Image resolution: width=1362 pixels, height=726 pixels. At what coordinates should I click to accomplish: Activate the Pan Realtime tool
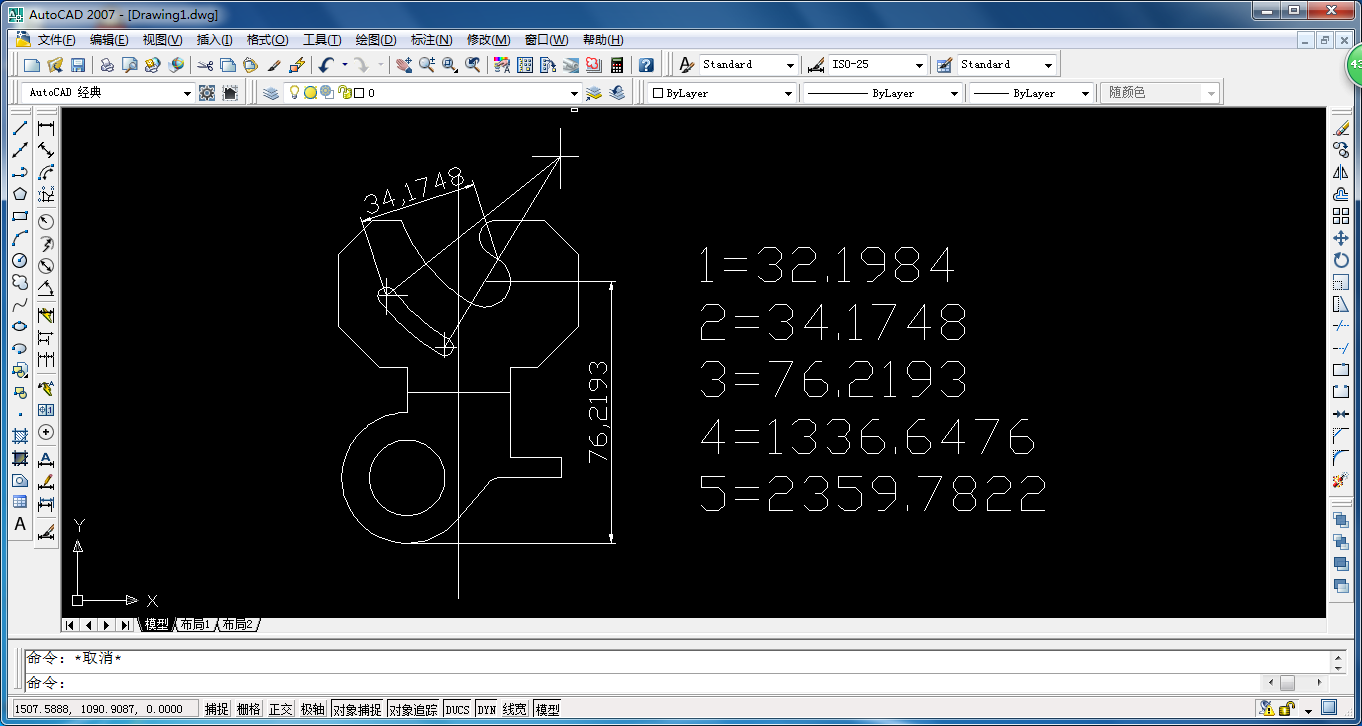(x=405, y=64)
